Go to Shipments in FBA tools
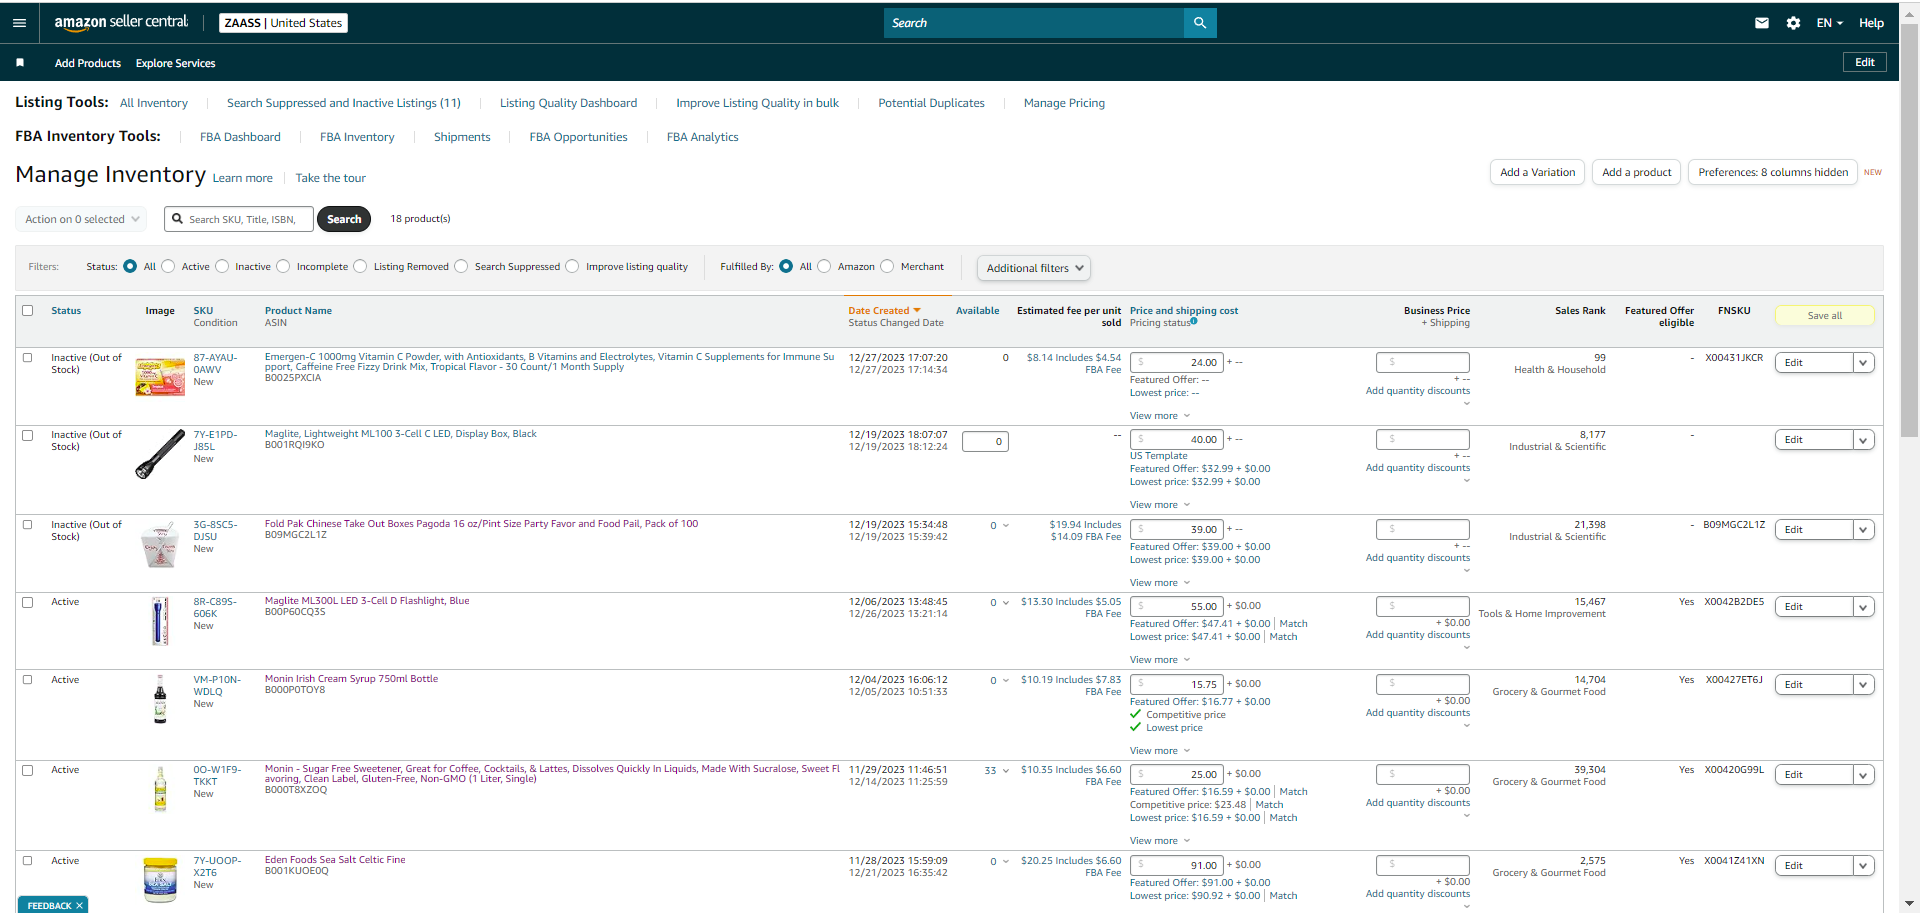This screenshot has width=1920, height=913. click(x=462, y=137)
